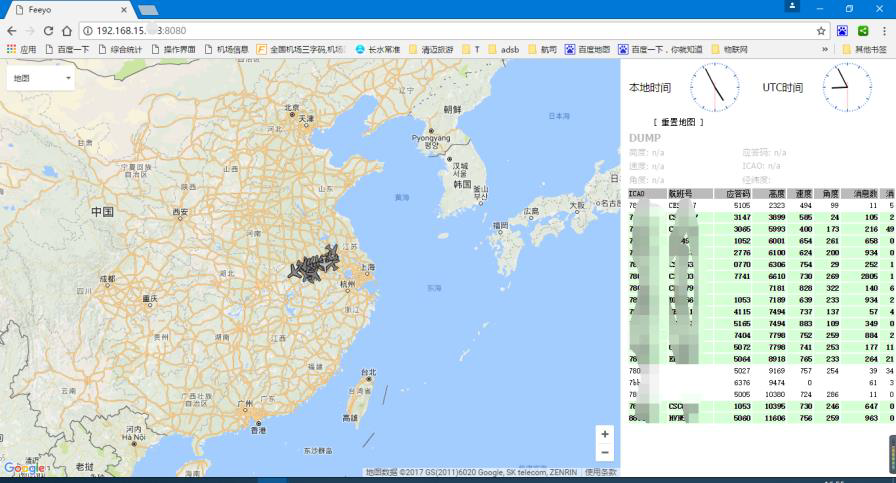
Task: Open the 全国机场三字码 bookmark
Action: coord(301,50)
